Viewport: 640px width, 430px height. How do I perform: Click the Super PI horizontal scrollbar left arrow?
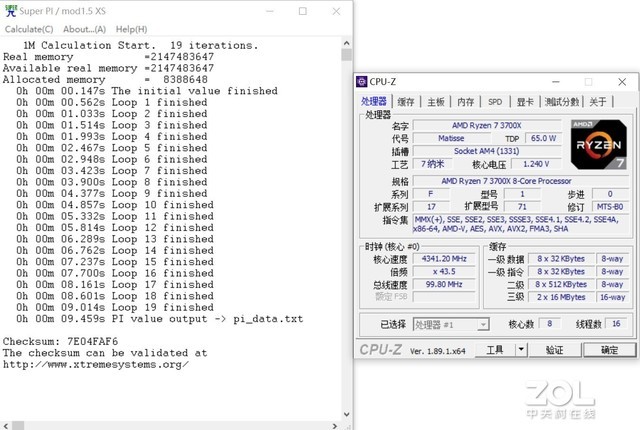[x=6, y=426]
